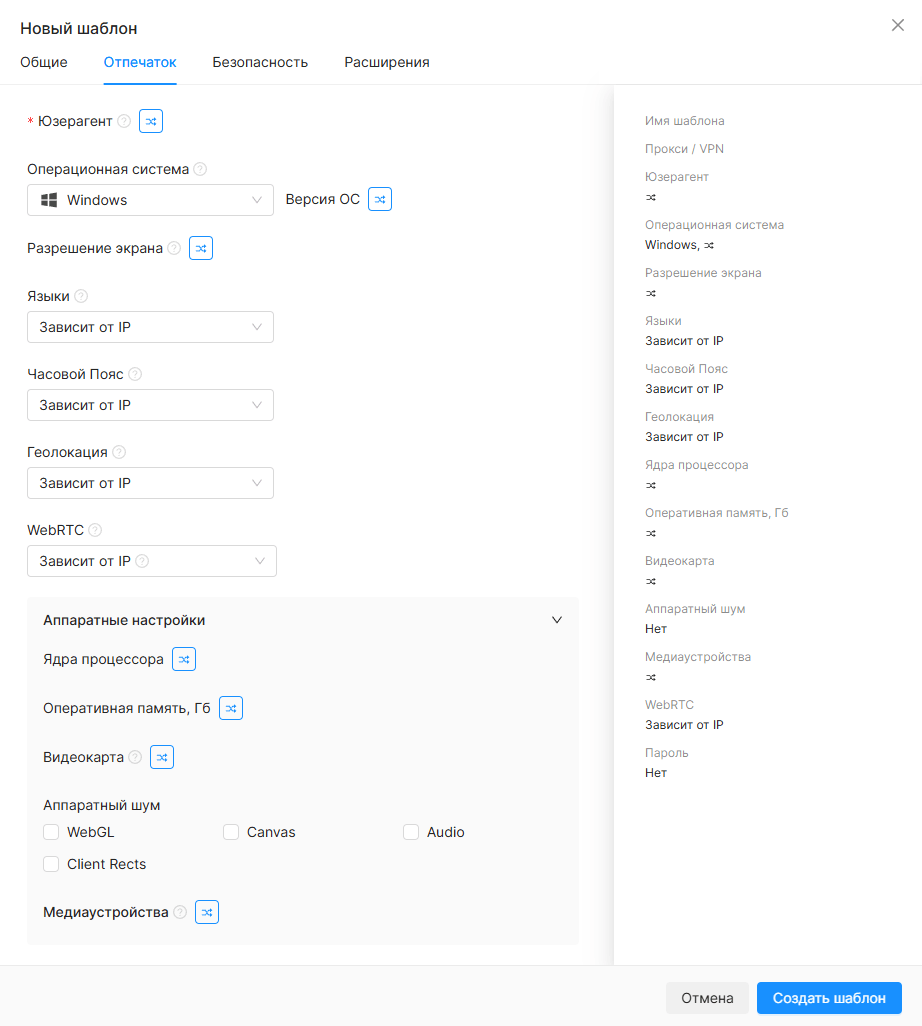Show help for Часовой Пояс
Screen dimensions: 922x1026
(135, 374)
